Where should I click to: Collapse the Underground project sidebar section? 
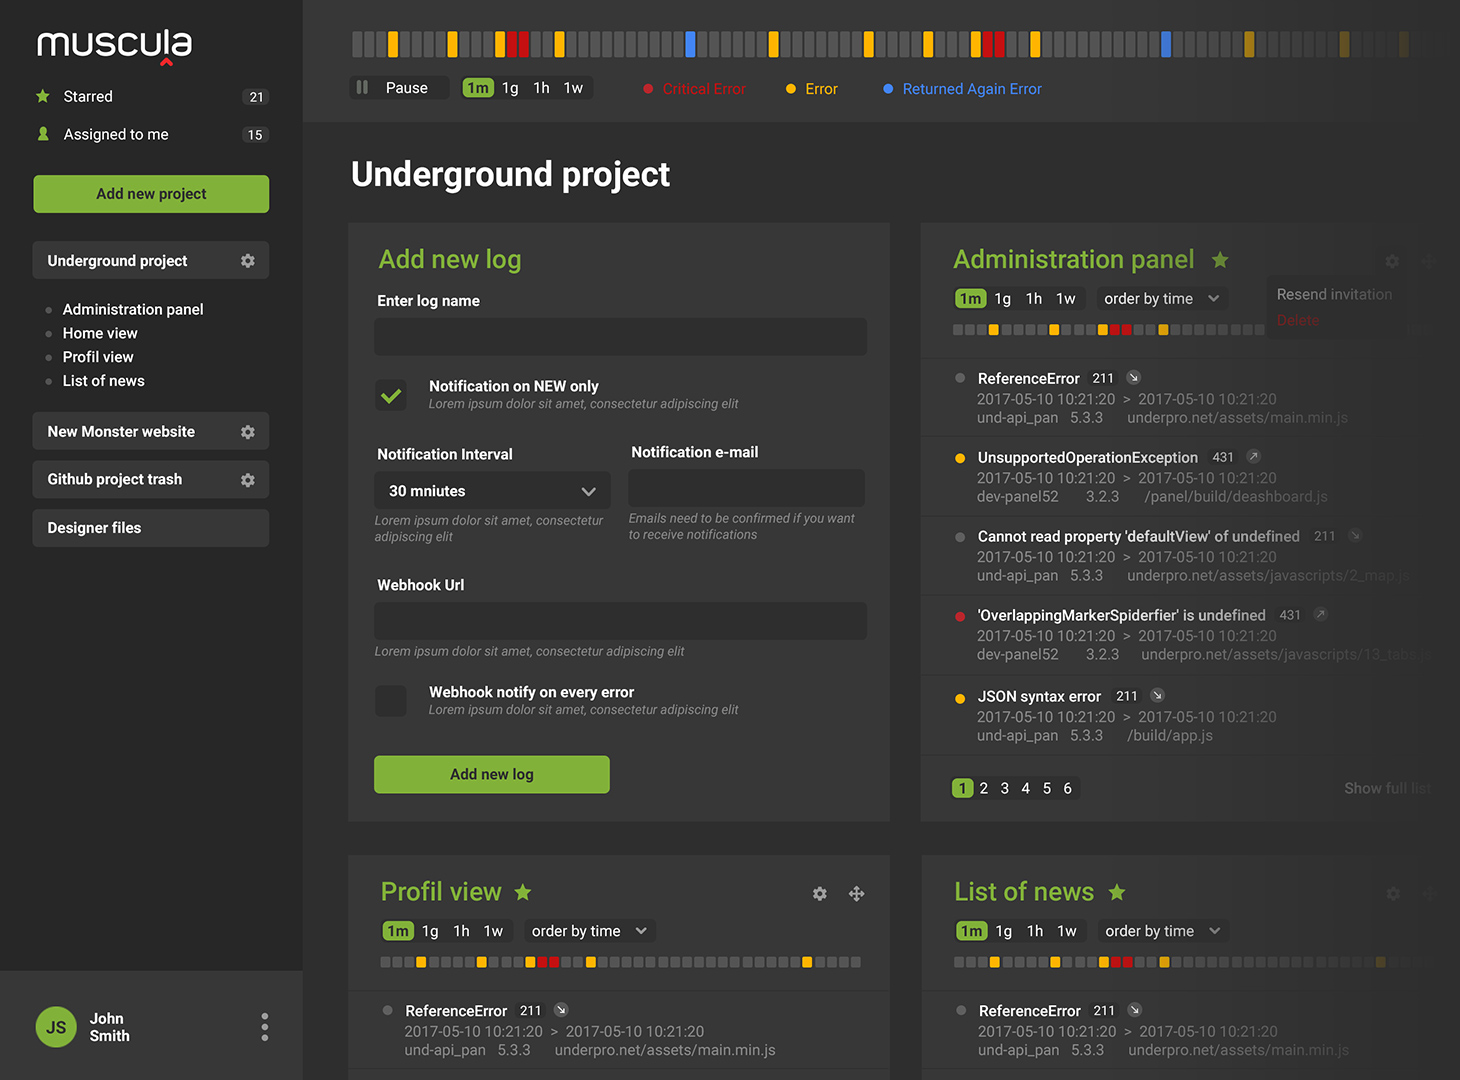151,261
